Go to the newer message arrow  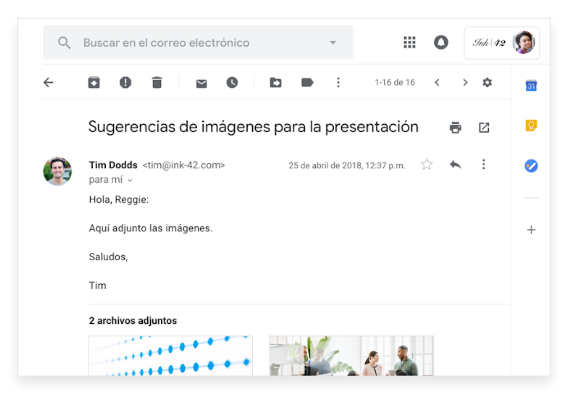(437, 83)
